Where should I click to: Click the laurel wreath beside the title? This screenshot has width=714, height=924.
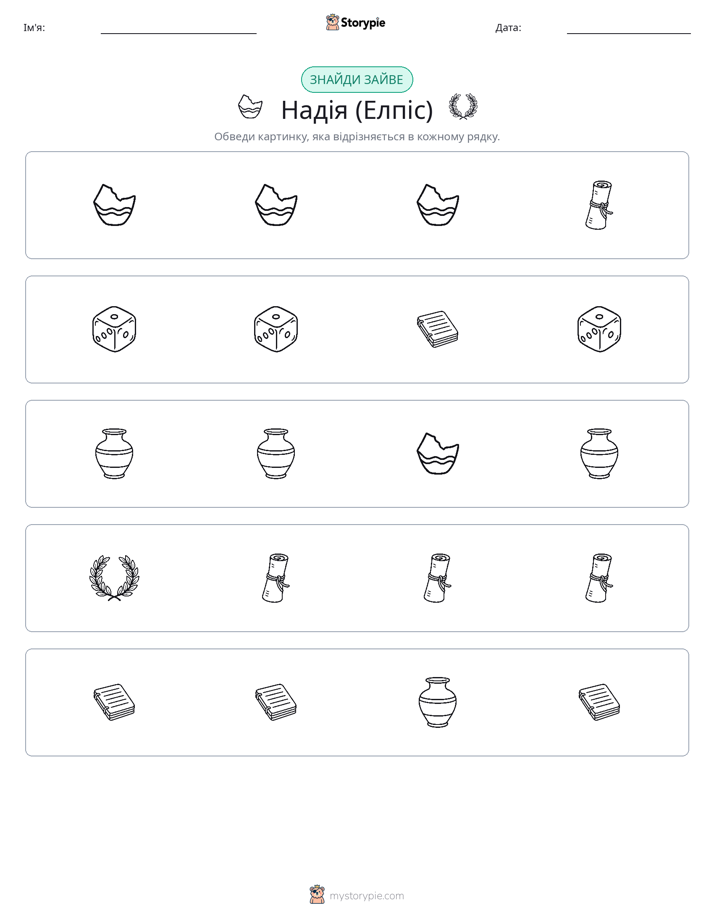pos(463,107)
